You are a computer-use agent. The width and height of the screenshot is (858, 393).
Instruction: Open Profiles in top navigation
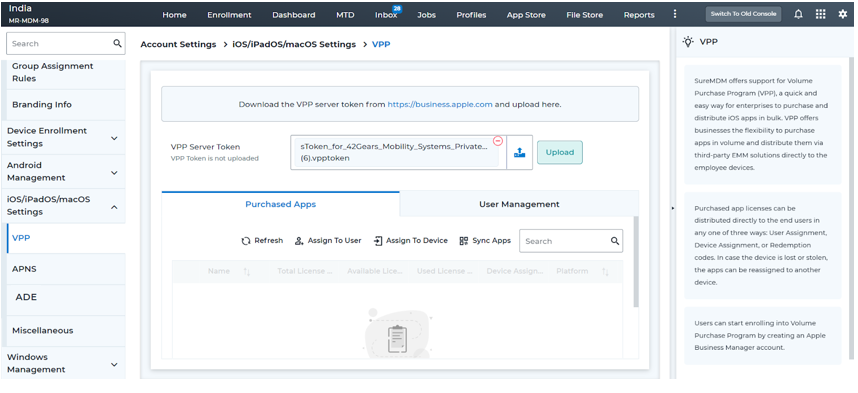[471, 15]
